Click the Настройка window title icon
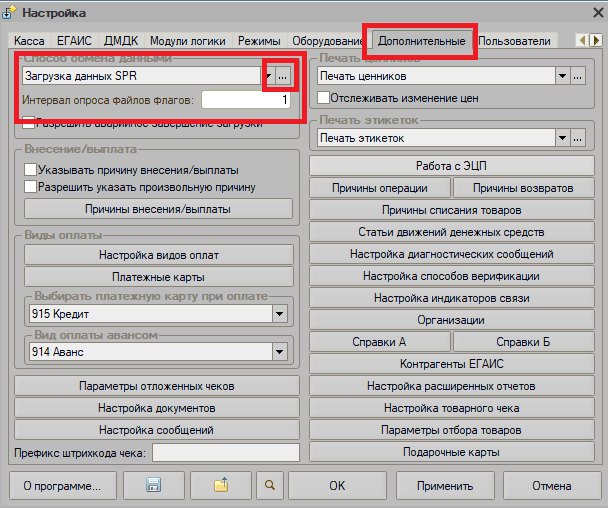 [x=8, y=12]
